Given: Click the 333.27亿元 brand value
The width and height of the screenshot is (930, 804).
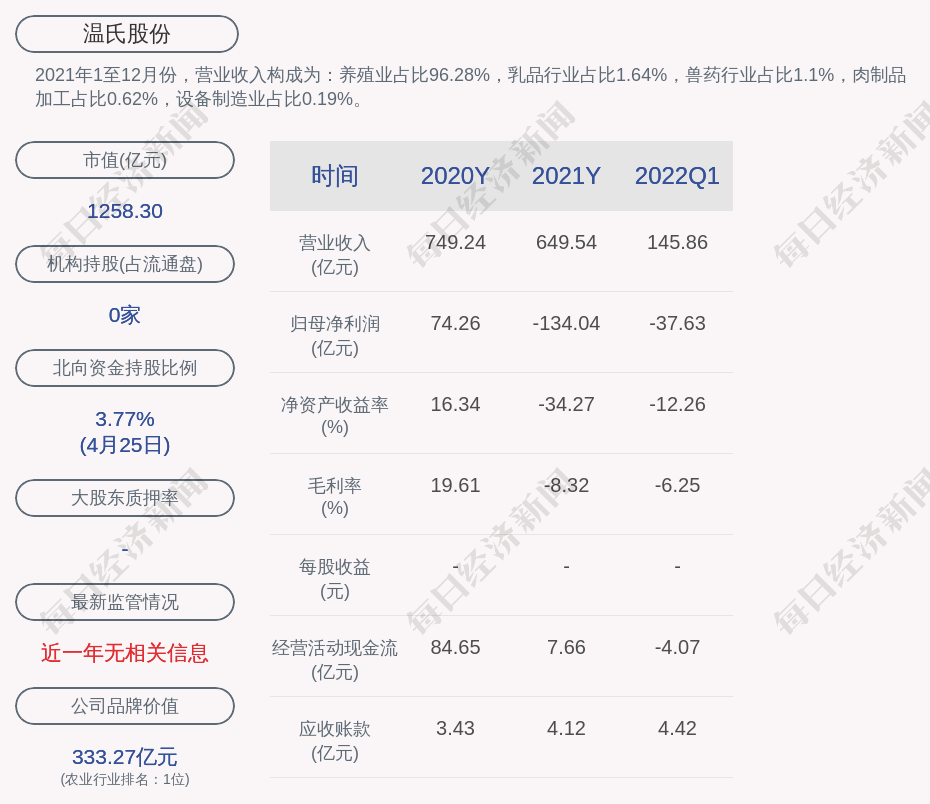Looking at the screenshot, I should pos(125,757).
